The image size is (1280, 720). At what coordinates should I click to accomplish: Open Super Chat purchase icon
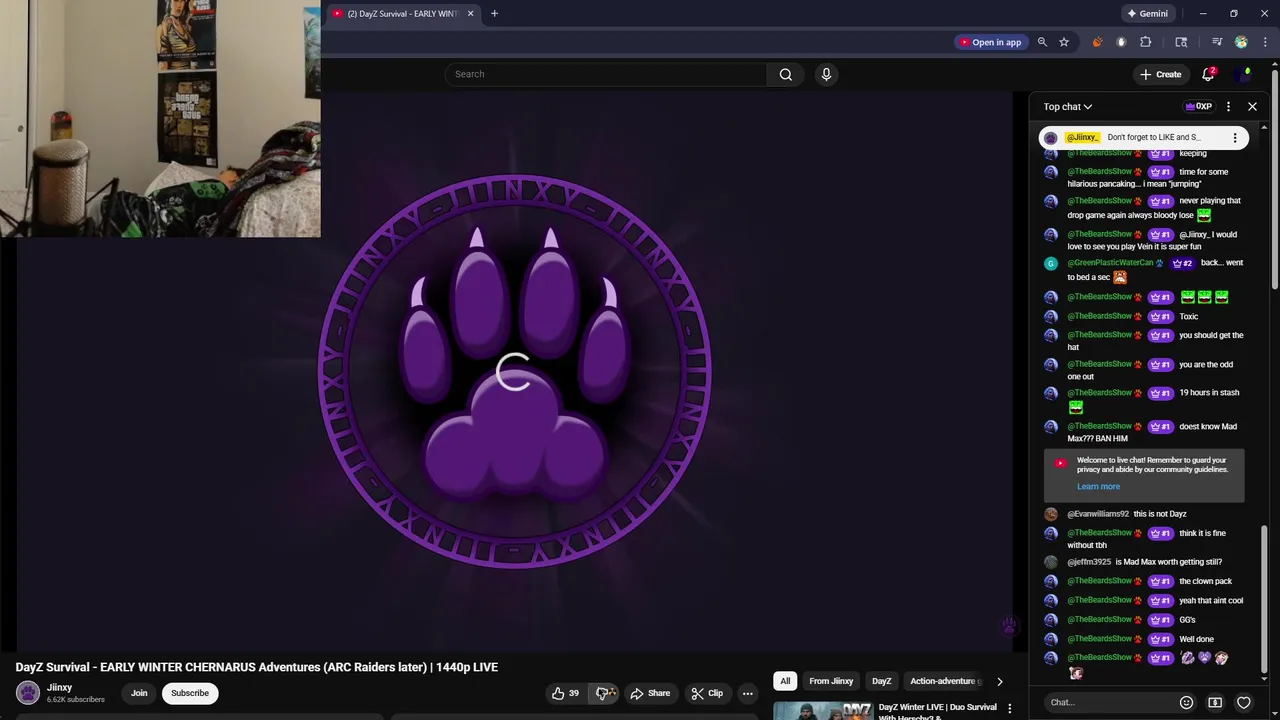1215,702
